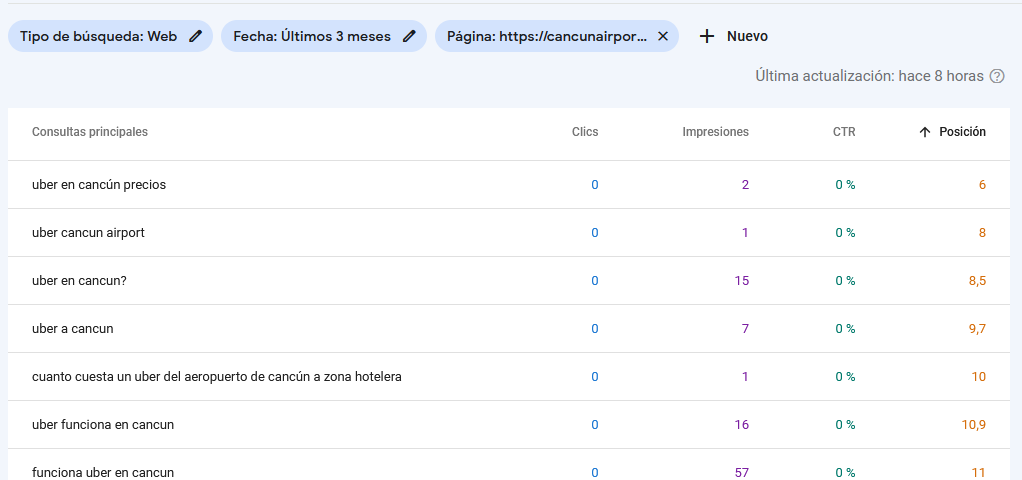Select position value 8 for 'uber cancun airport'
The image size is (1022, 480).
point(982,233)
